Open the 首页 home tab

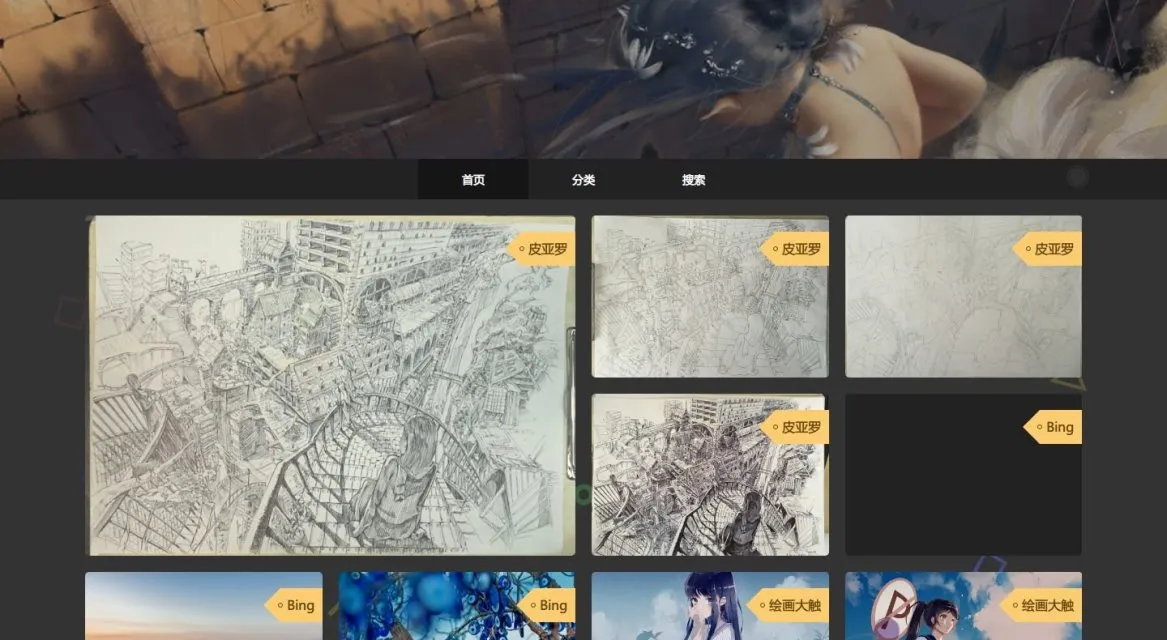click(x=473, y=180)
